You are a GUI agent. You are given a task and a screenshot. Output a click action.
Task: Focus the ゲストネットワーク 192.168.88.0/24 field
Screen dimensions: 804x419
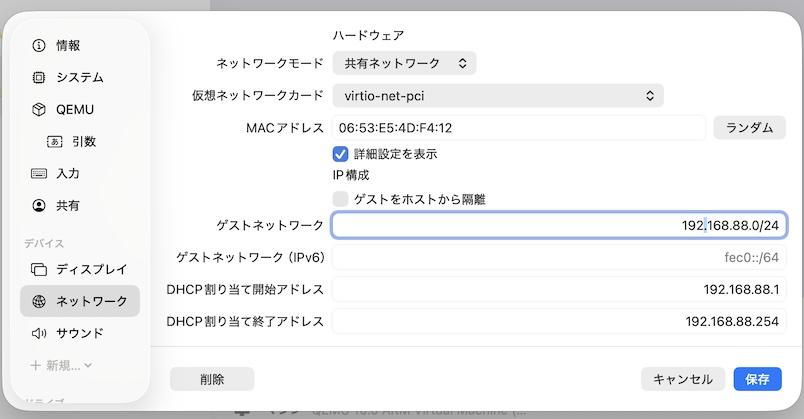(x=559, y=225)
